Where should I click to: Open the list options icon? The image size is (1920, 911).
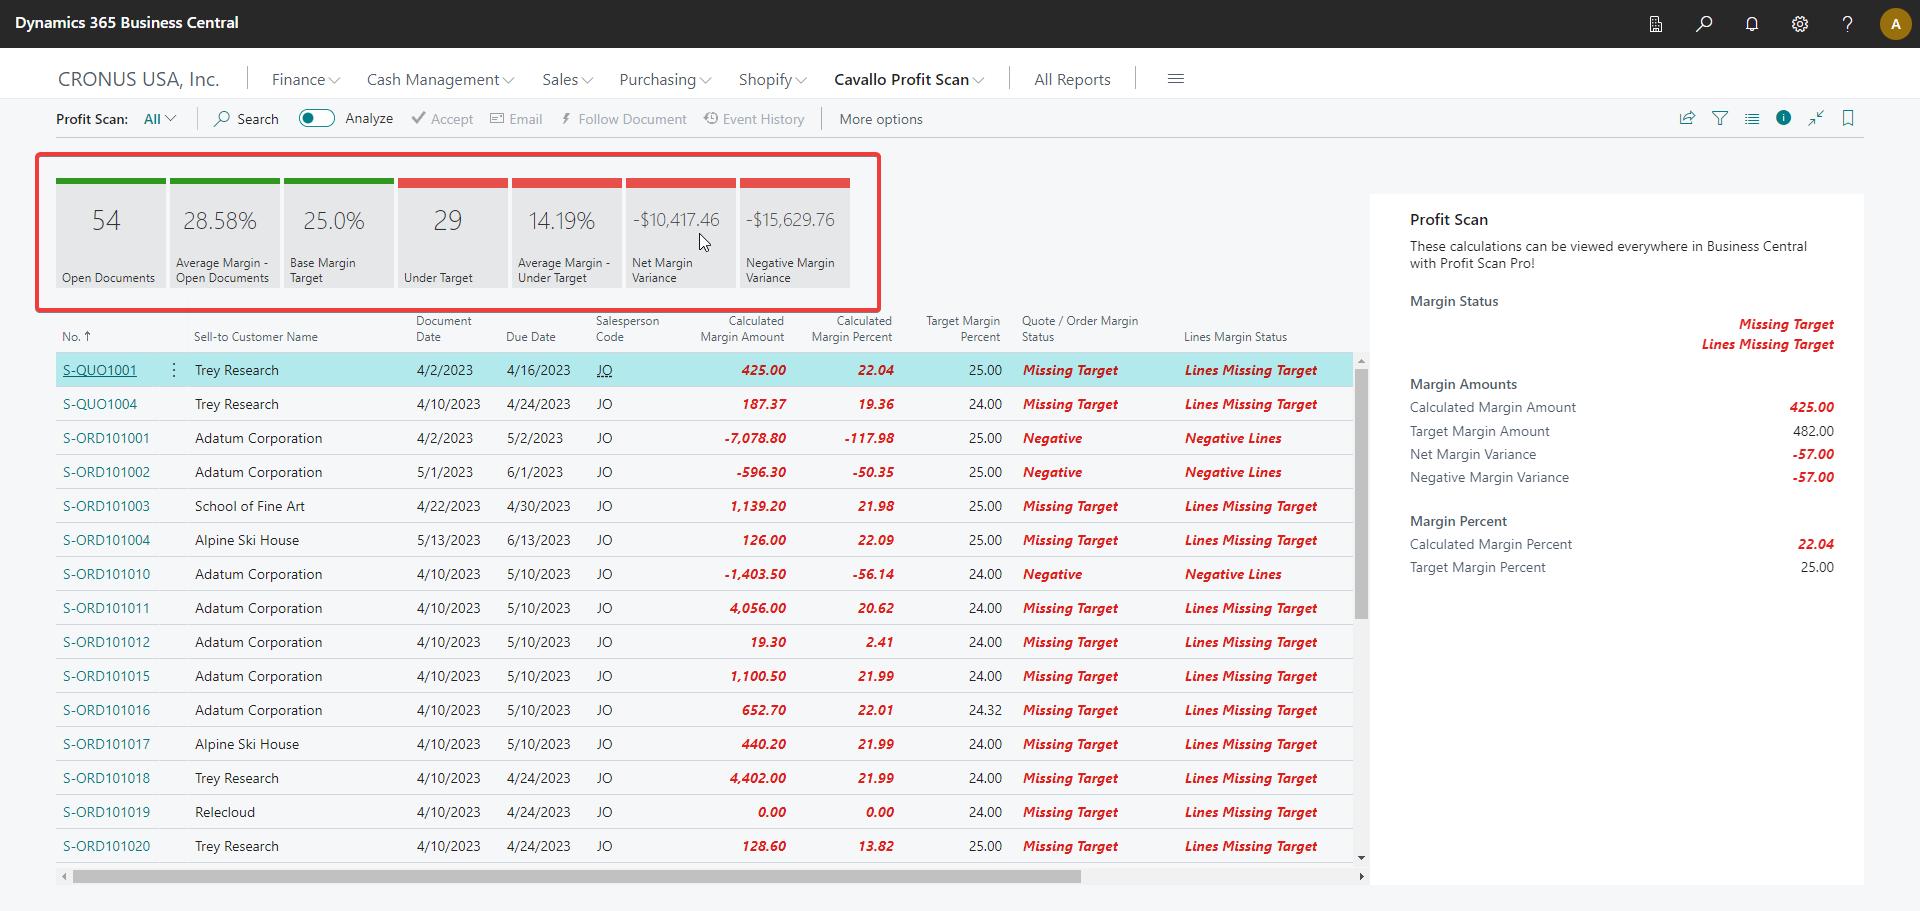tap(1752, 118)
